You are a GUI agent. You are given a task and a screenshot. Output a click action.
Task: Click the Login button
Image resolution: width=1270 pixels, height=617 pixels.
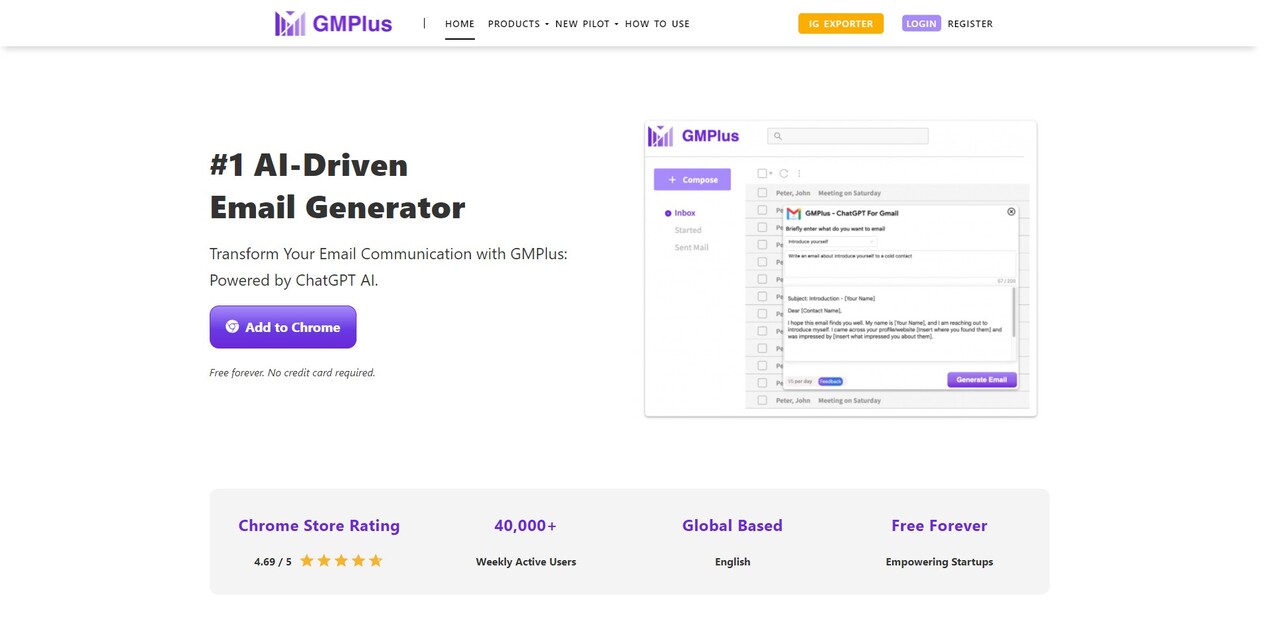coord(921,24)
